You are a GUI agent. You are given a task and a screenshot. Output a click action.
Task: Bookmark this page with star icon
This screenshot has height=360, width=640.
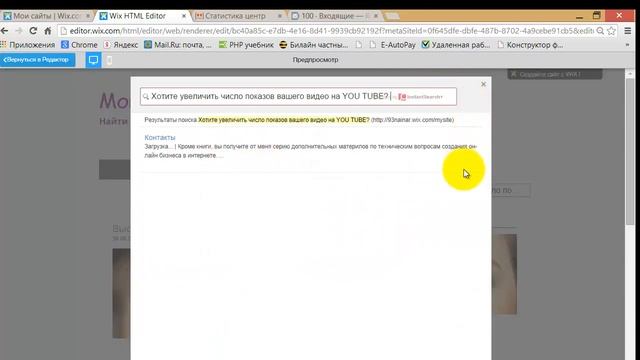[611, 31]
